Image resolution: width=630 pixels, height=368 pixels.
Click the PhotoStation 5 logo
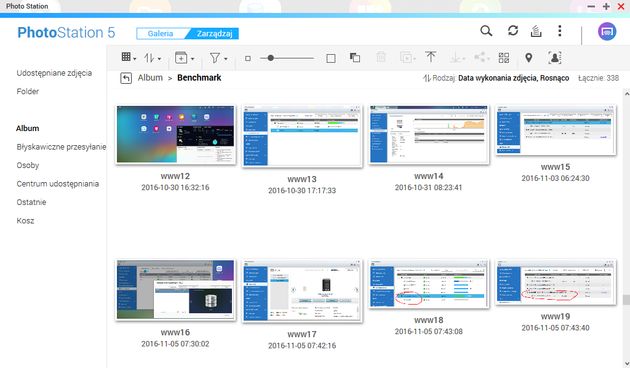click(66, 33)
